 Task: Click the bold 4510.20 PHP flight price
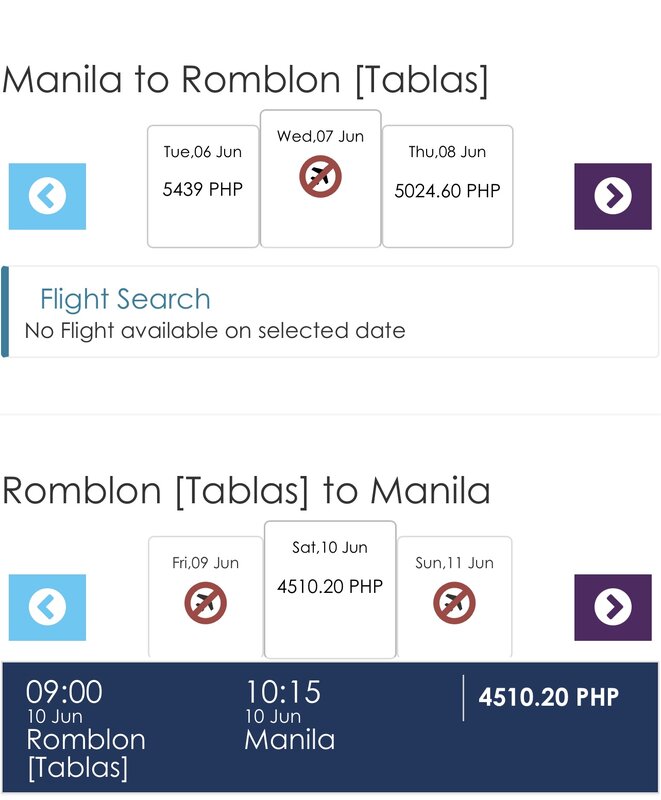pos(548,697)
